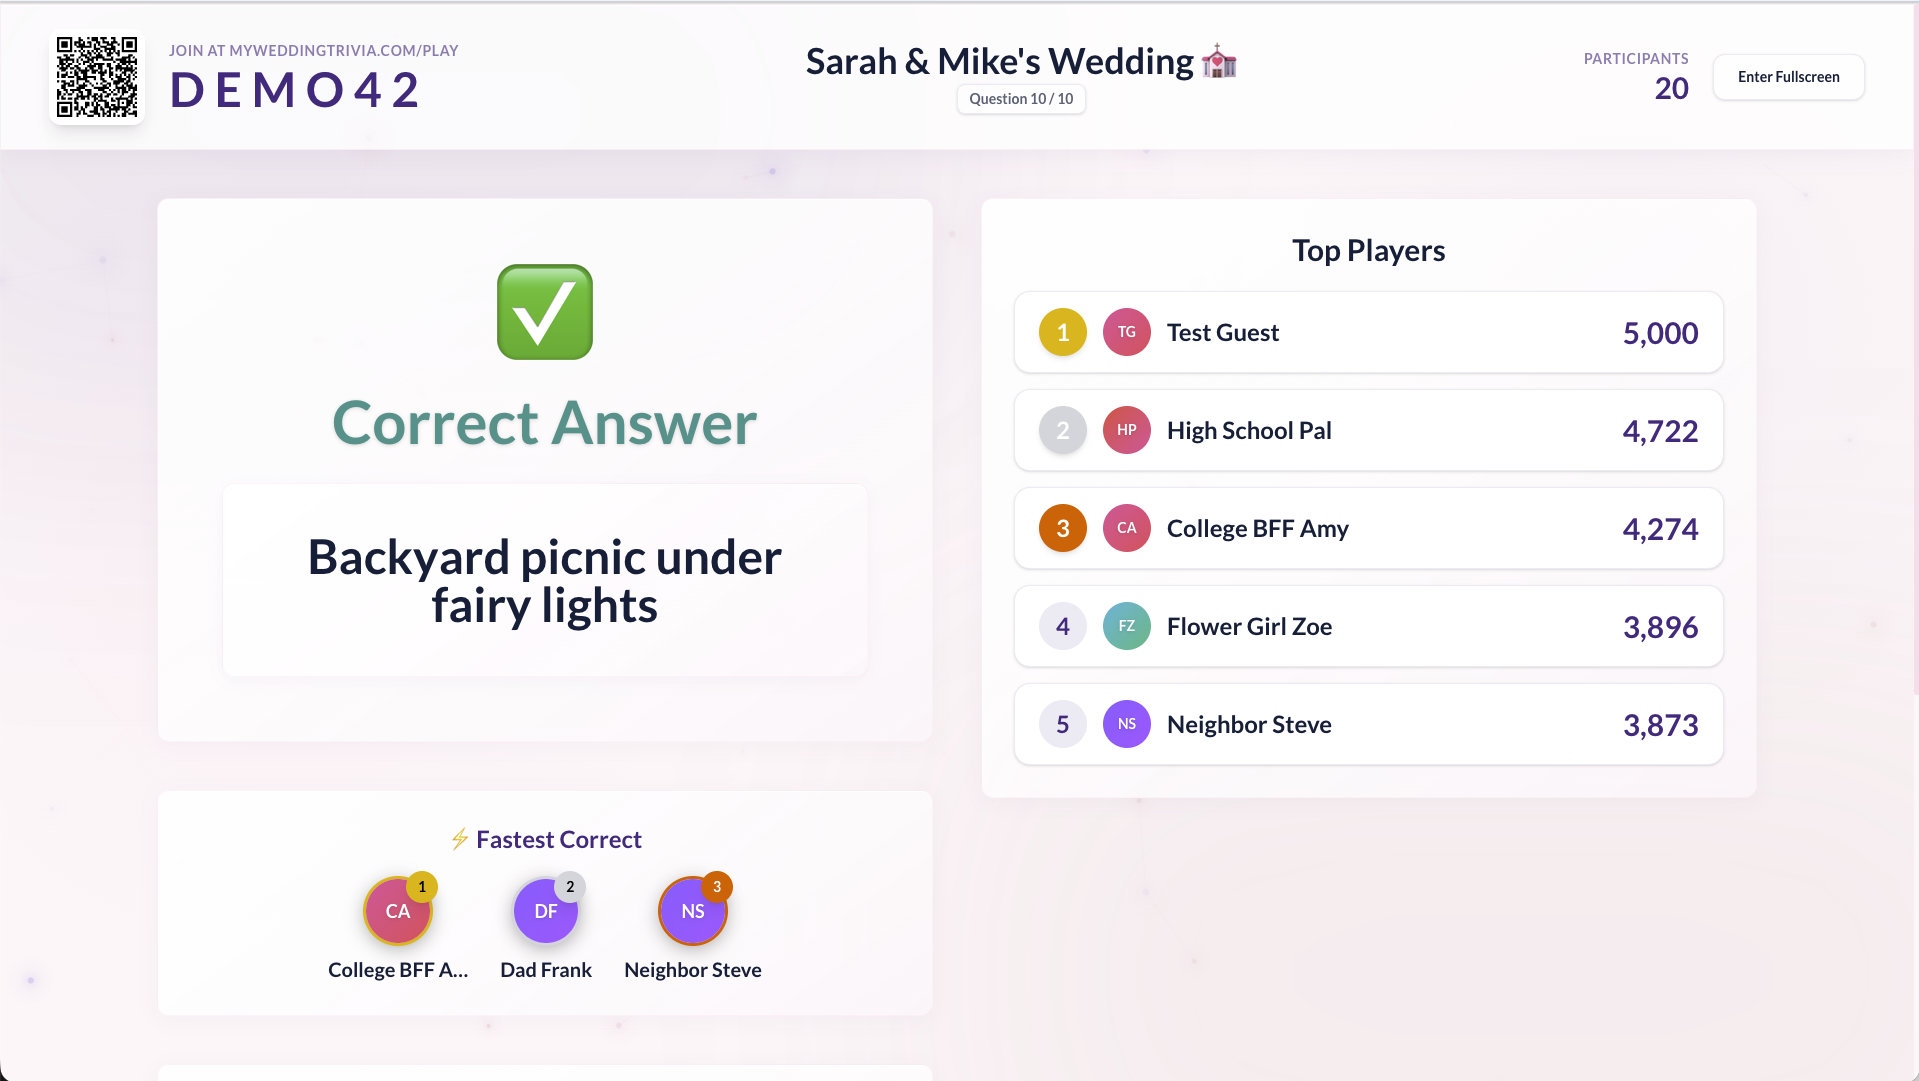Click the DEMO42 join code
Viewport: 1919px width, 1081px height.
[295, 90]
